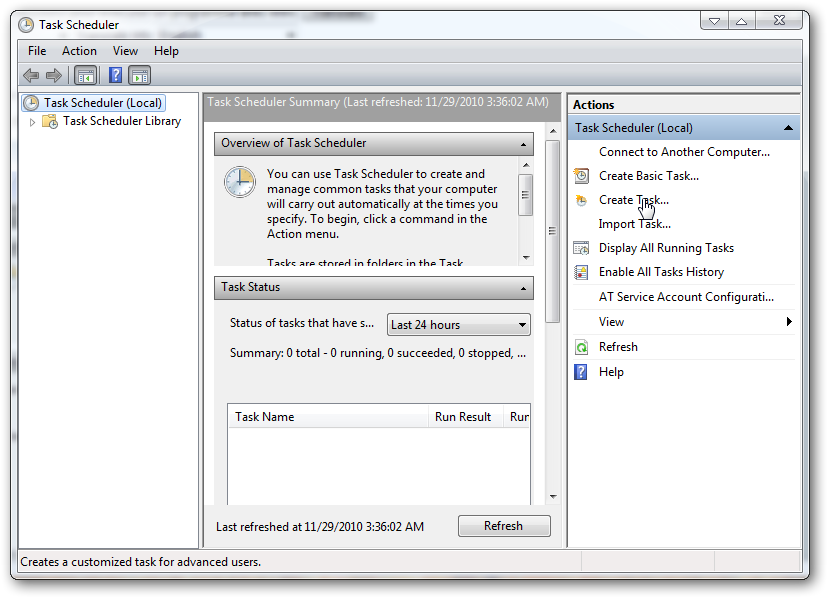Click the View submenu arrow in Actions

coord(789,322)
